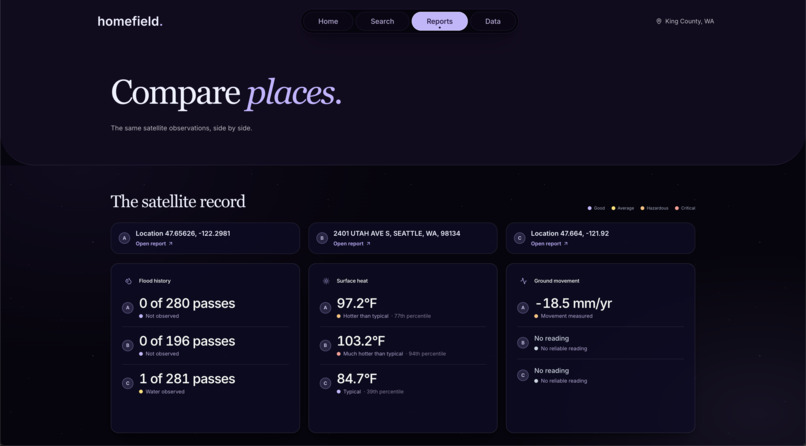Click the Location 47.65626, -122.2981 title
This screenshot has height=446, width=806.
(183, 233)
